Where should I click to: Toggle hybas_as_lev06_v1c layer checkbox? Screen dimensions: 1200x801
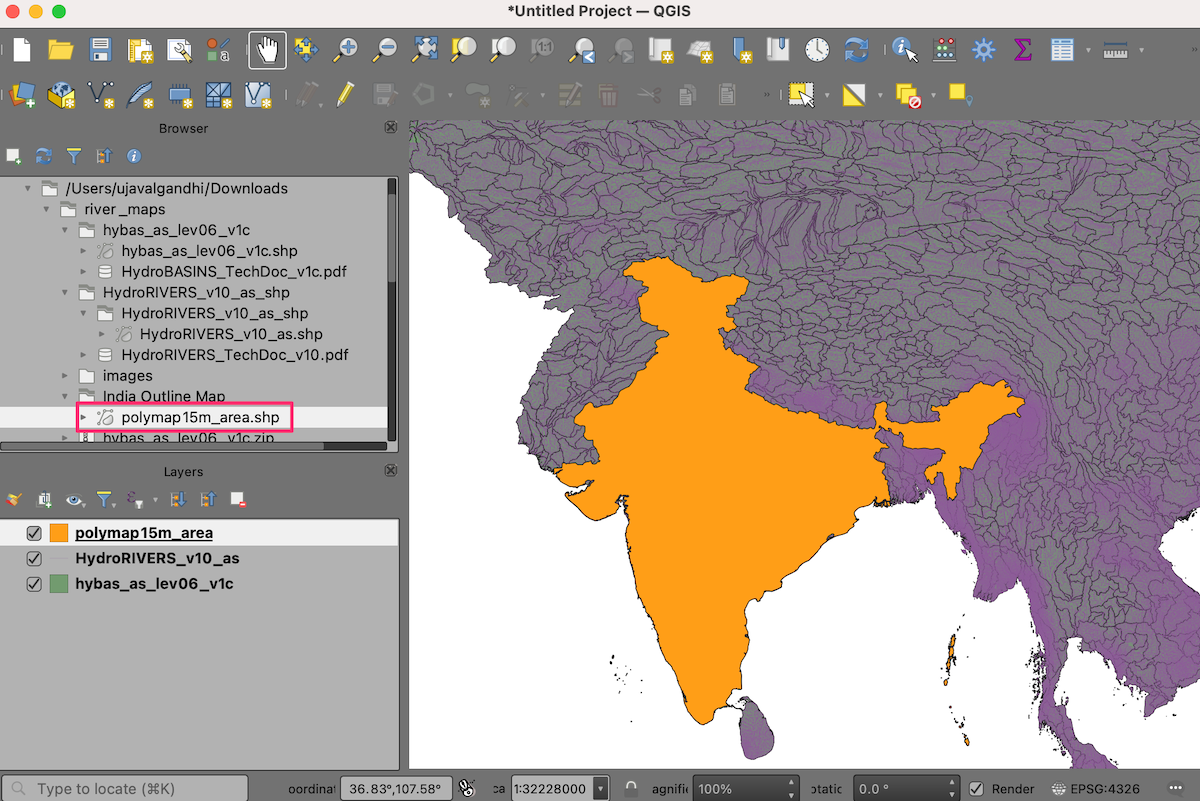click(34, 584)
